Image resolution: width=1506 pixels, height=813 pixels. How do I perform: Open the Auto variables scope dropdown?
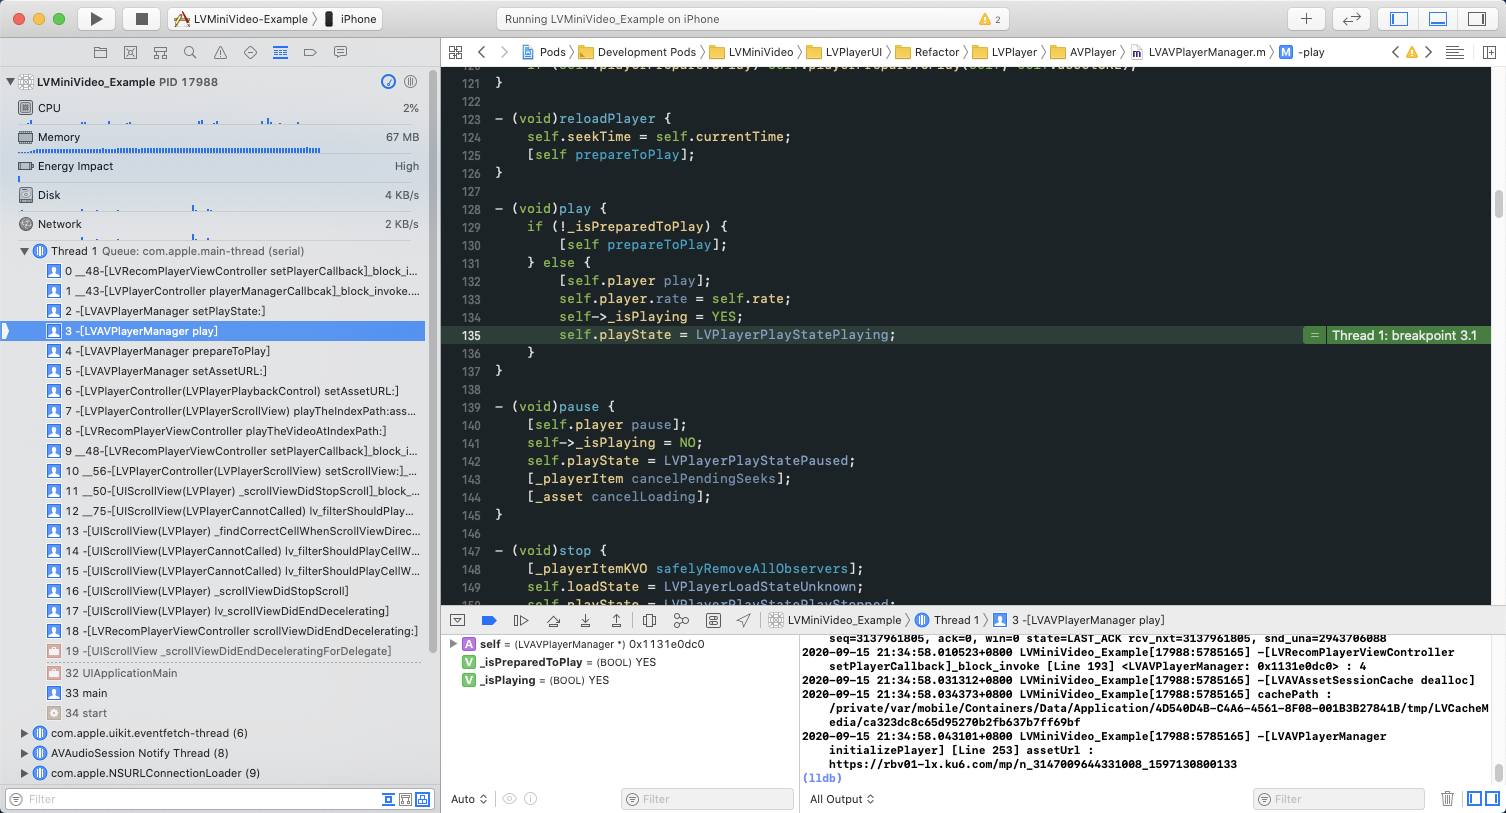tap(466, 798)
